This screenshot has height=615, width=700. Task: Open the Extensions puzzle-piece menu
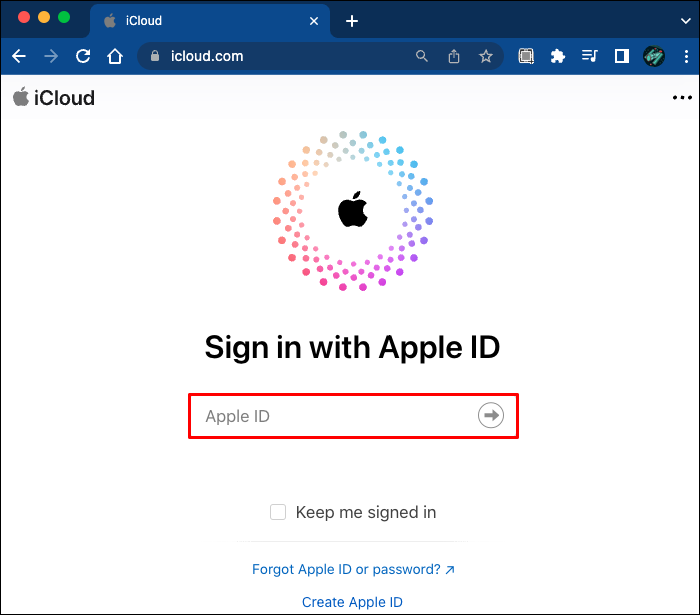click(558, 56)
